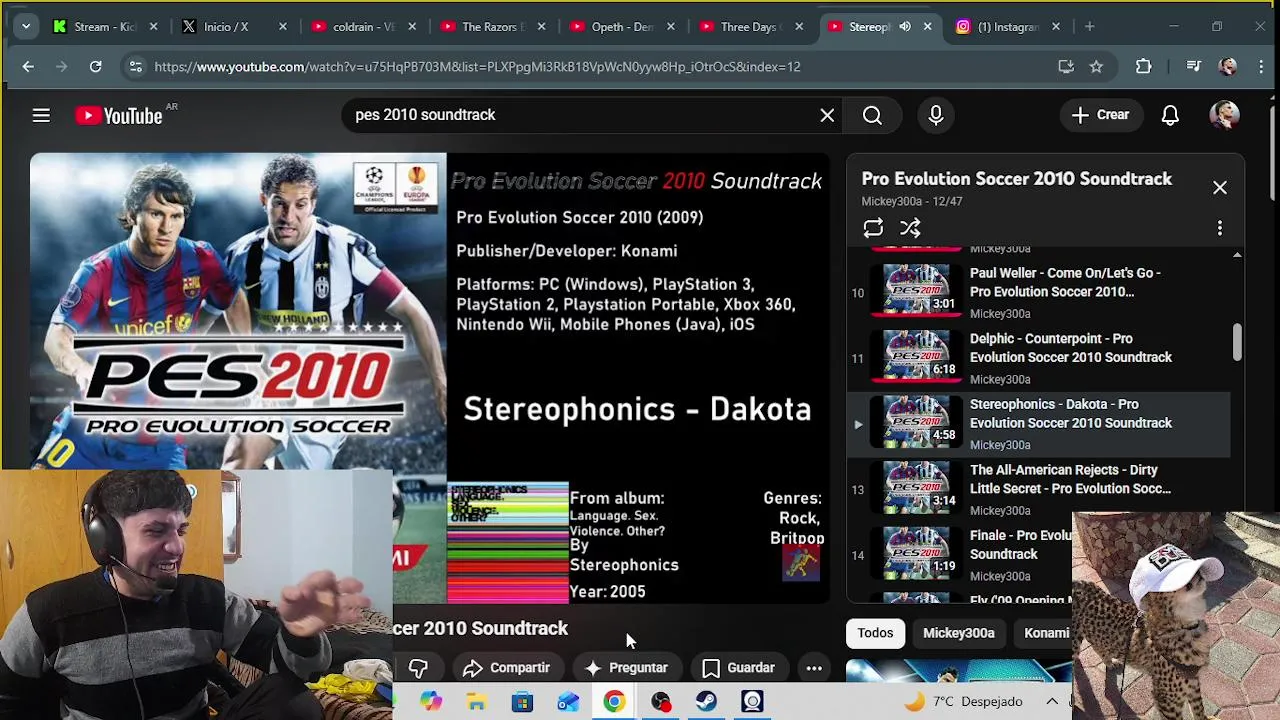Run the search with the magnifier button
Image resolution: width=1280 pixels, height=720 pixels.
pyautogui.click(x=872, y=115)
